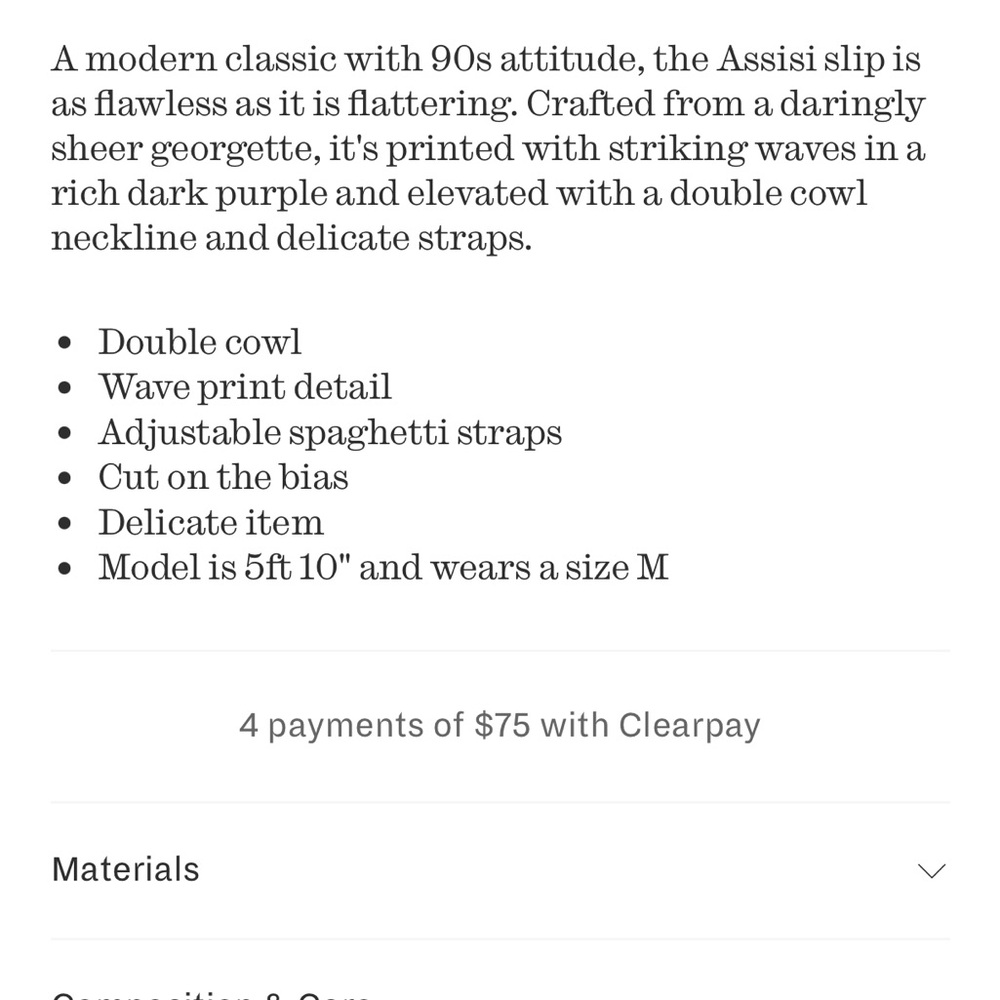1000x1000 pixels.
Task: Open the Materials accordion label
Action: (x=126, y=869)
